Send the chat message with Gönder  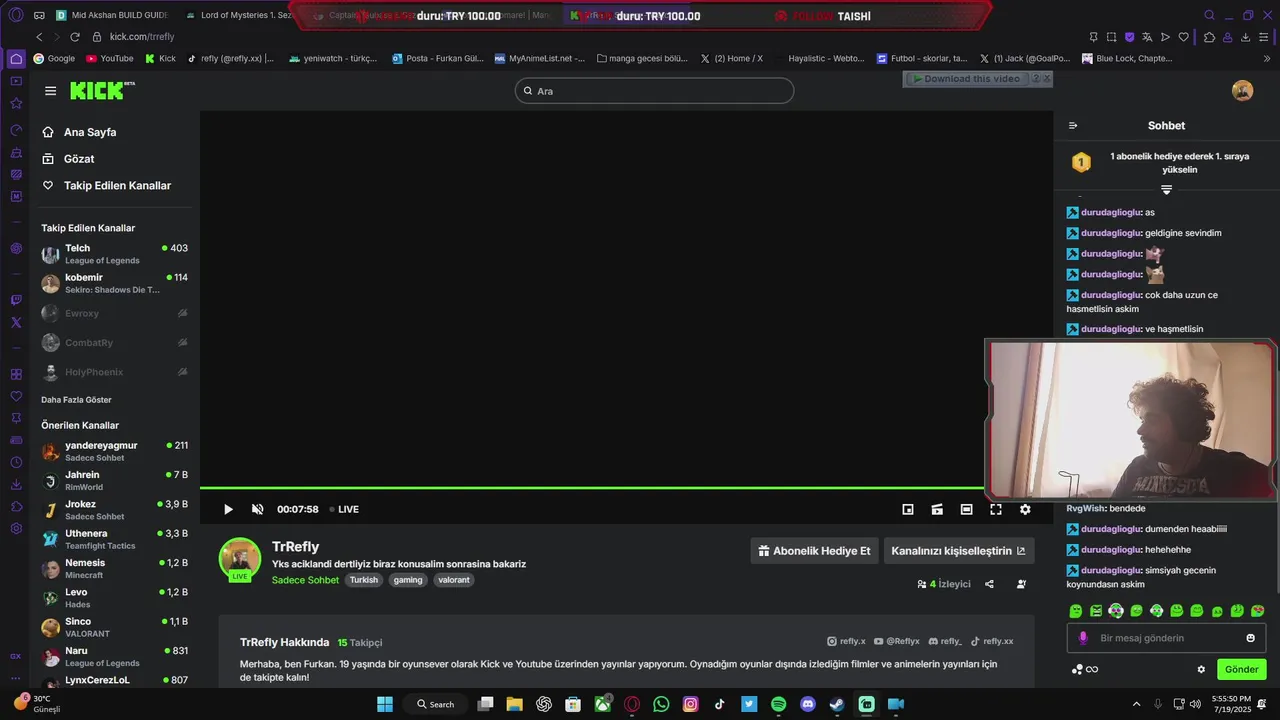click(1242, 670)
